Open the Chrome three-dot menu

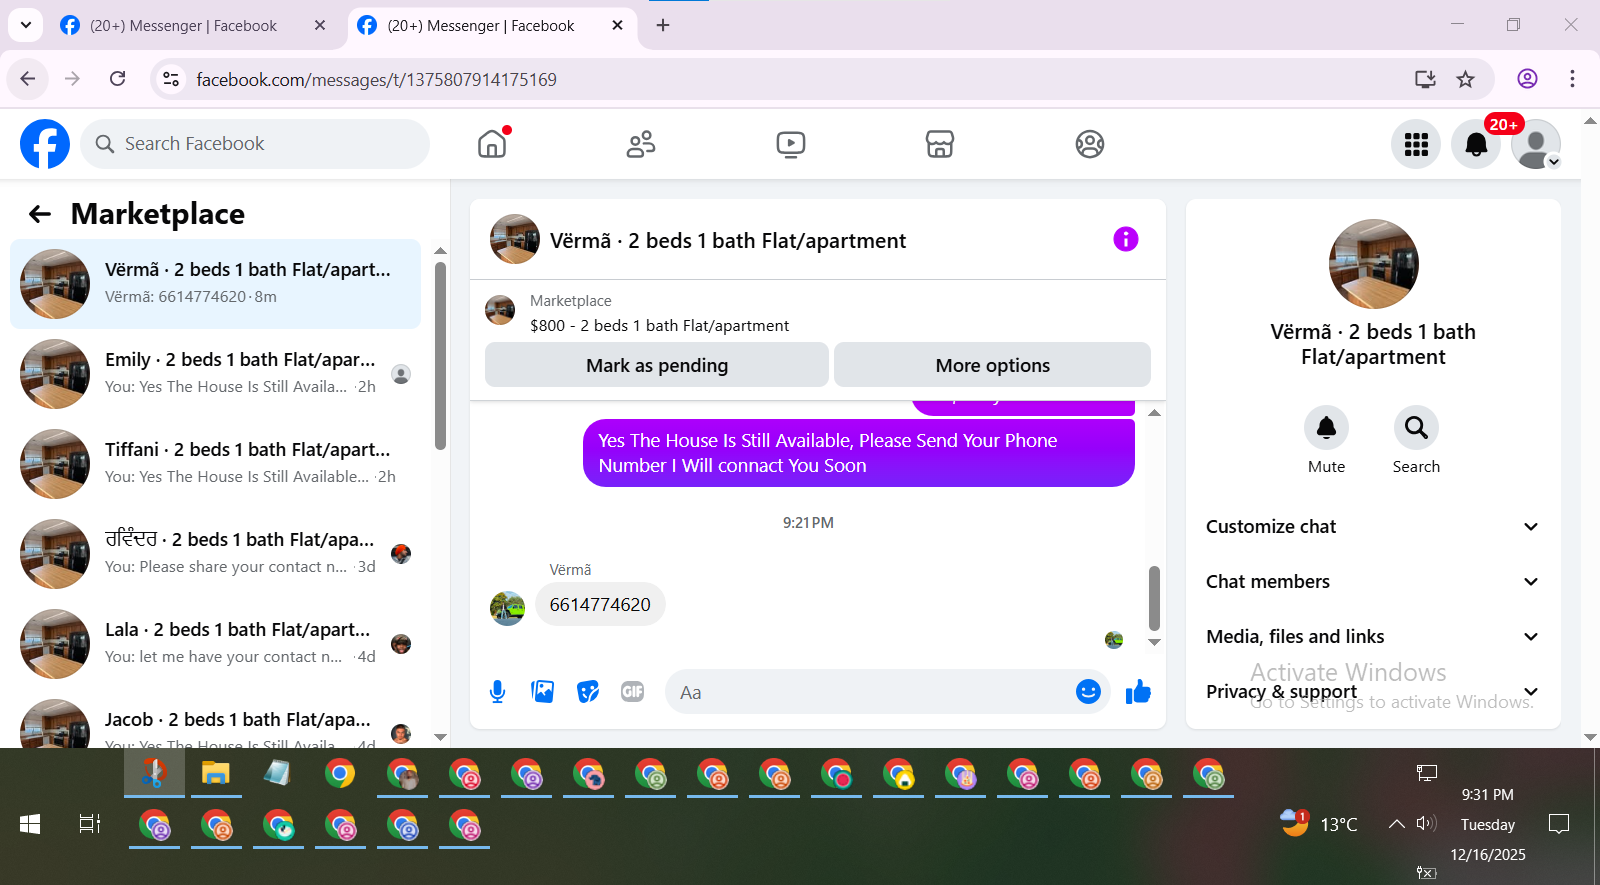pyautogui.click(x=1572, y=79)
